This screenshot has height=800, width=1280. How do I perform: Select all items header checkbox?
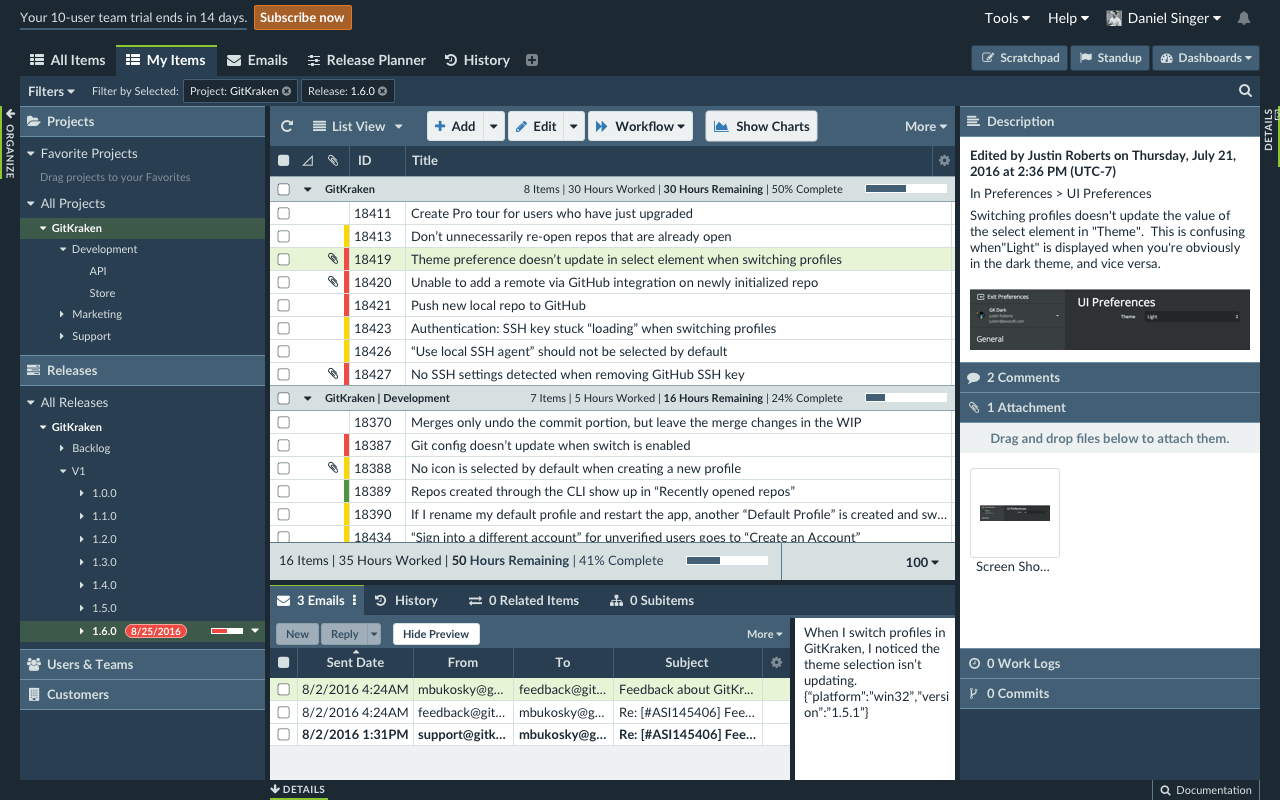(284, 160)
